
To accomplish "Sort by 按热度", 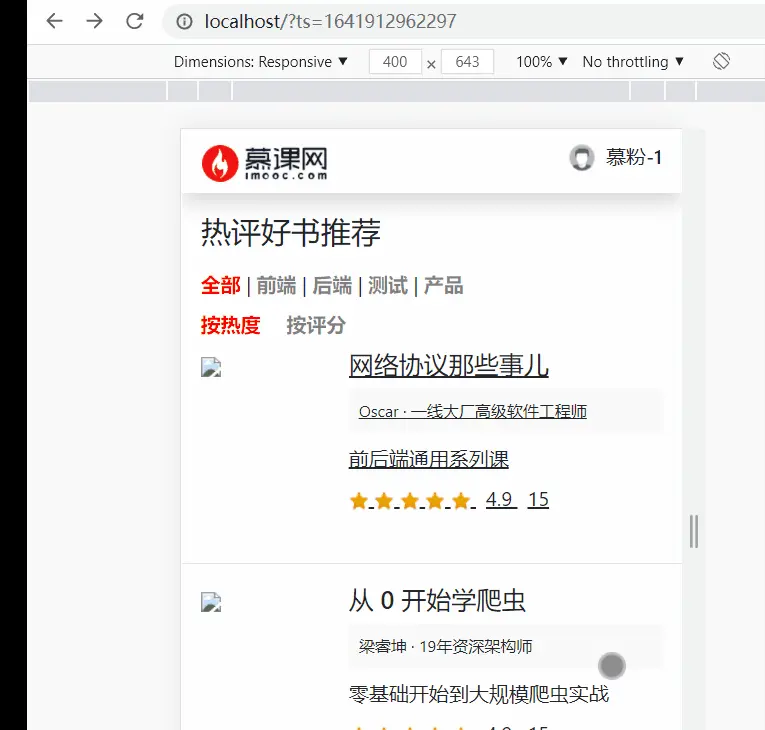I will [230, 325].
